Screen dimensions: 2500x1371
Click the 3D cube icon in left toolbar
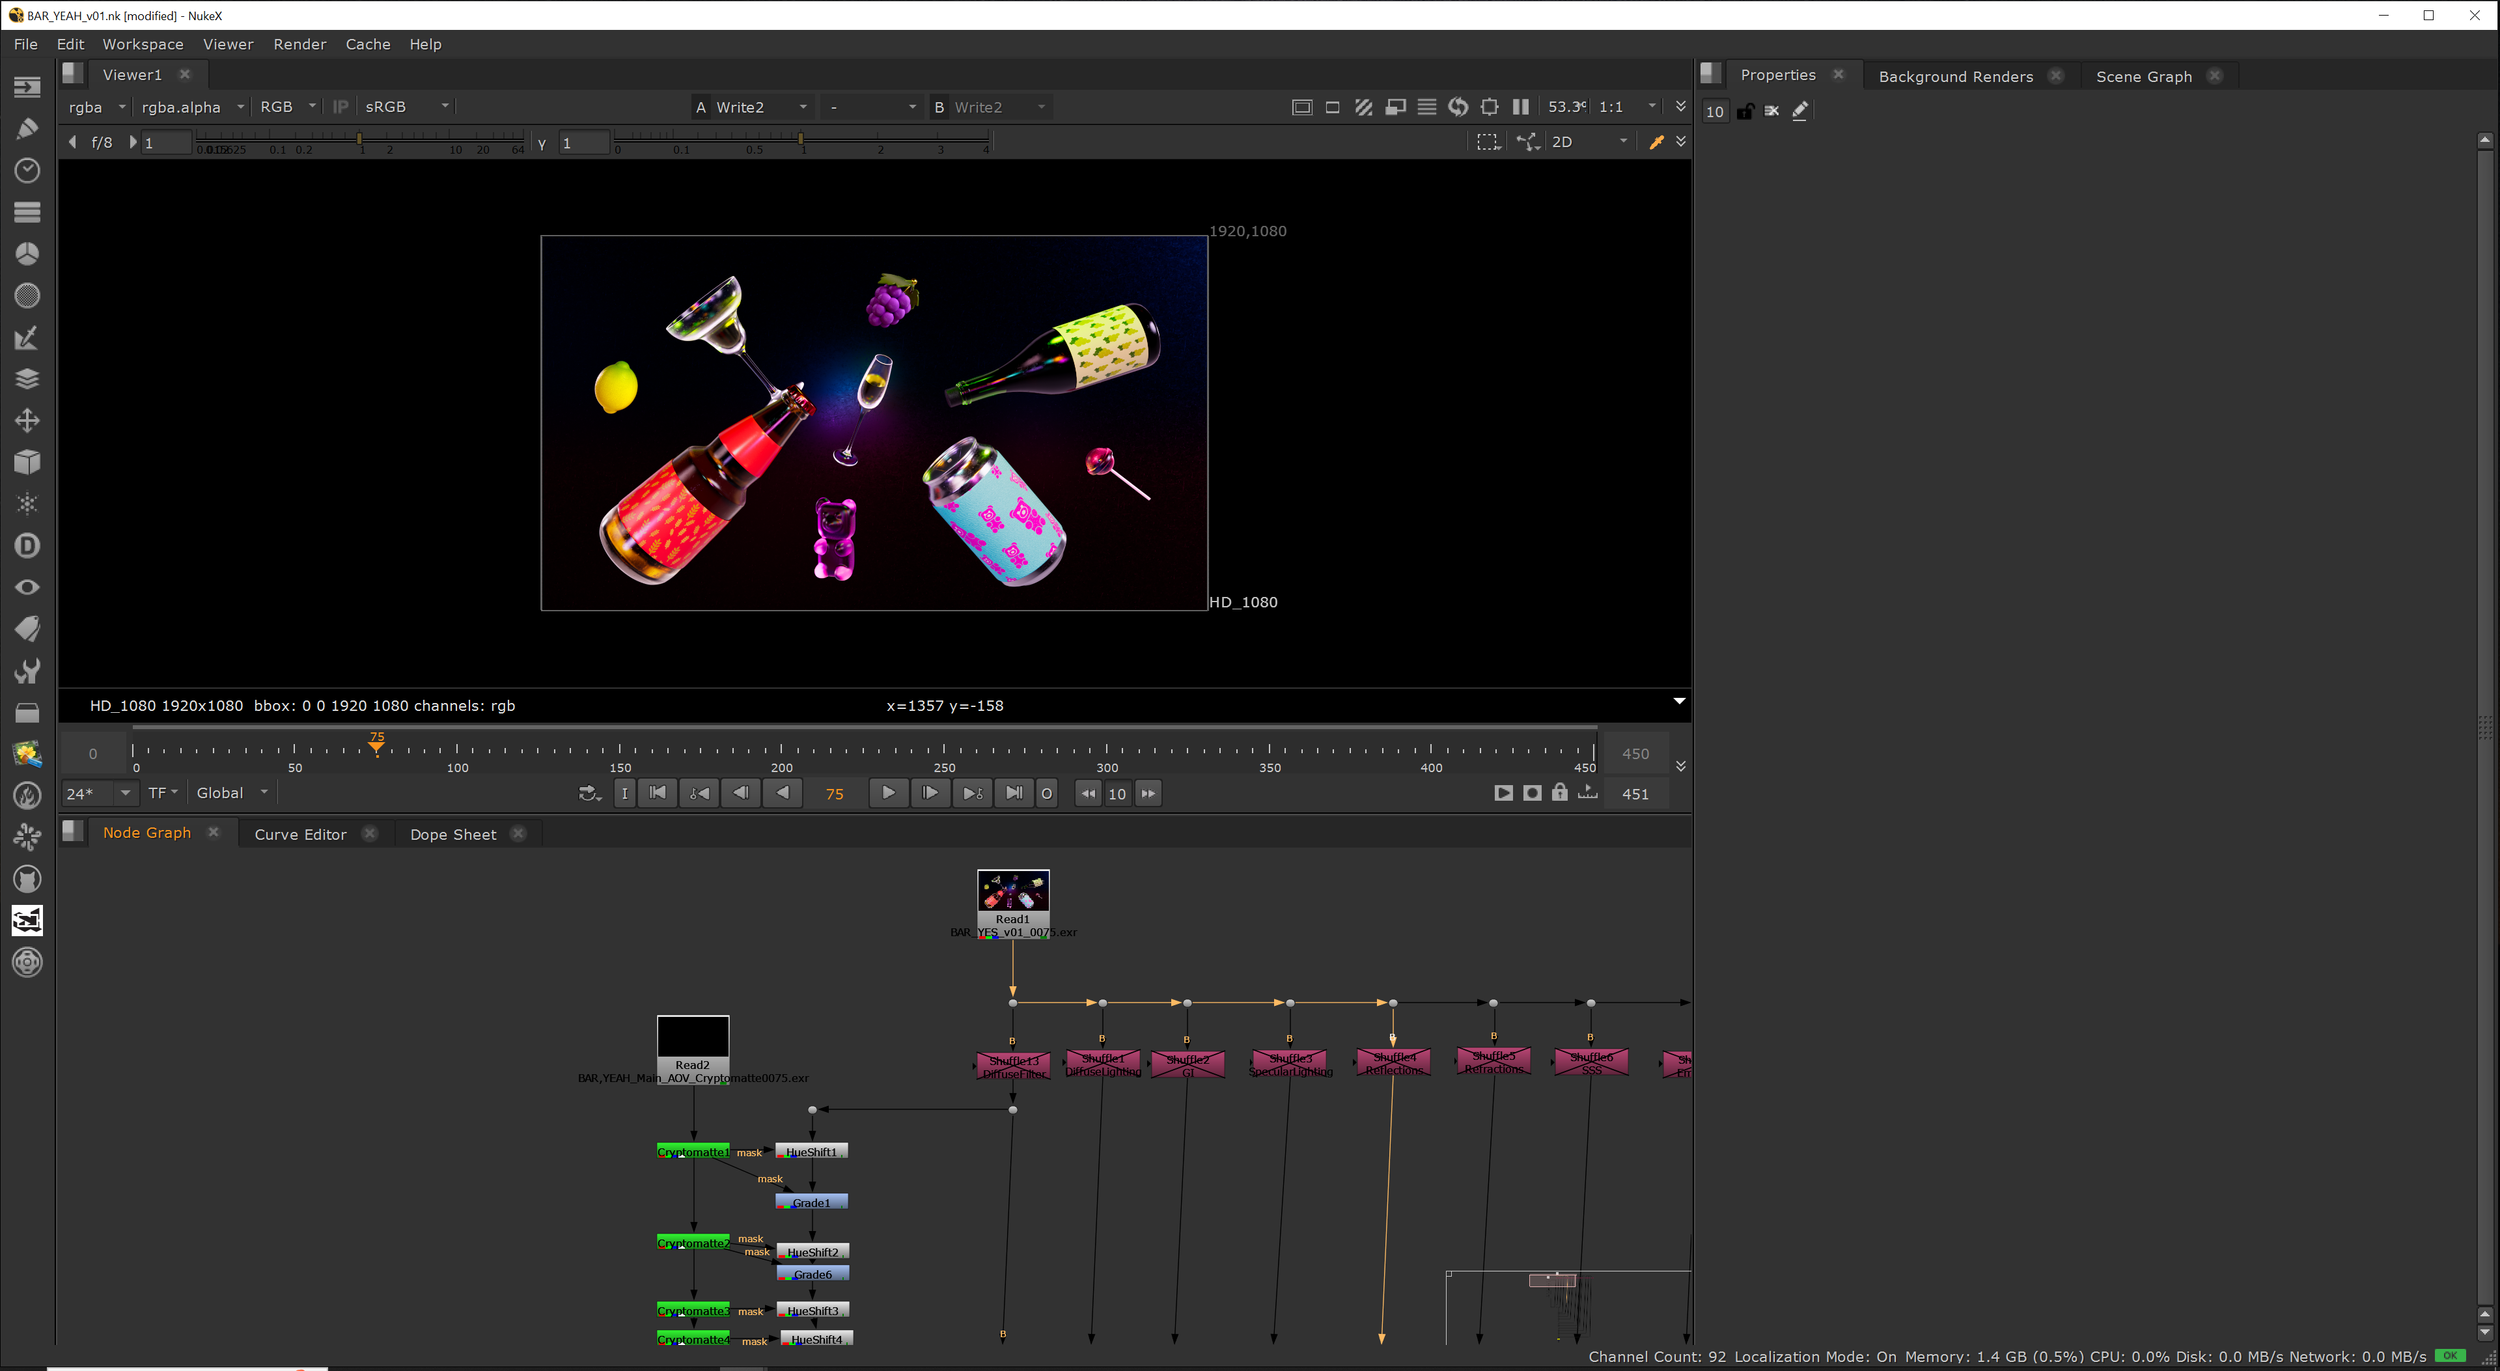27,462
